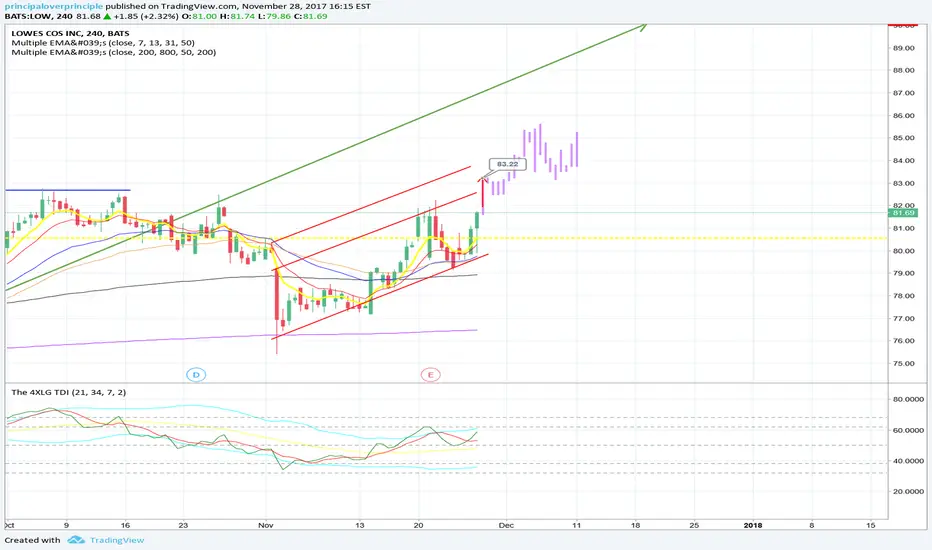Click the TradingView logo icon at bottom

click(x=76, y=540)
